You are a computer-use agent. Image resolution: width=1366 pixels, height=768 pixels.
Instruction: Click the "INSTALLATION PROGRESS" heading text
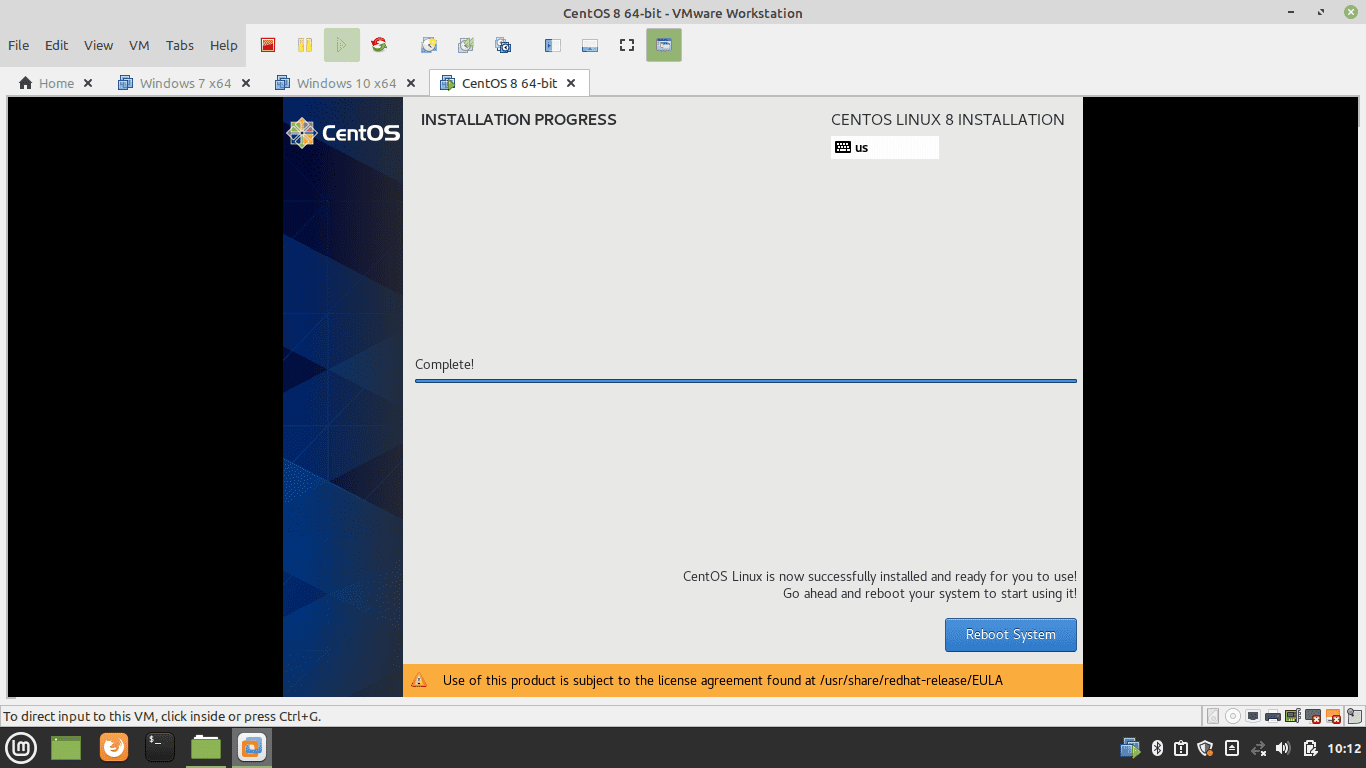[519, 120]
